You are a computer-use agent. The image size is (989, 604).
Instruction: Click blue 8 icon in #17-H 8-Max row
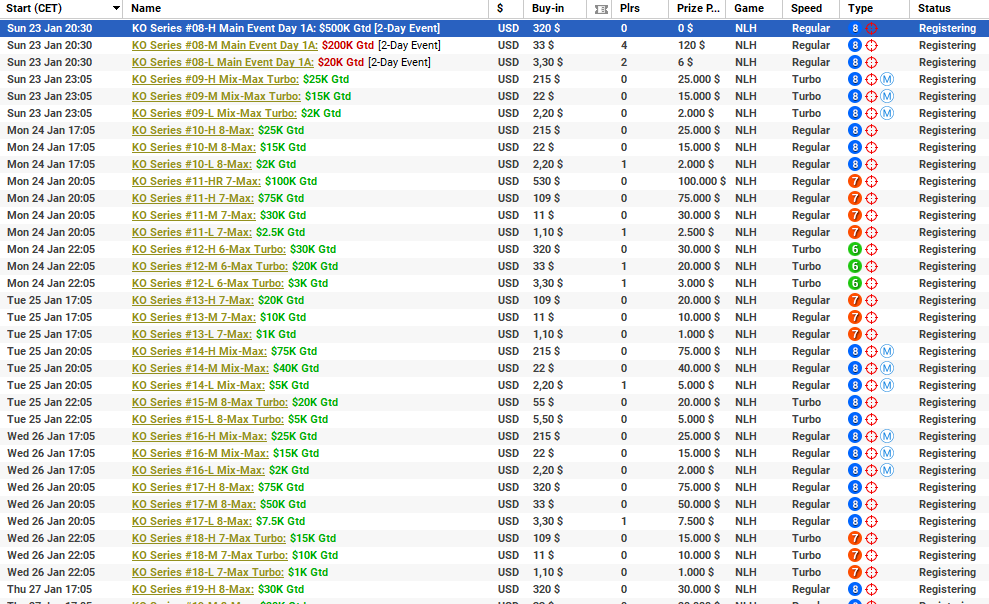855,488
